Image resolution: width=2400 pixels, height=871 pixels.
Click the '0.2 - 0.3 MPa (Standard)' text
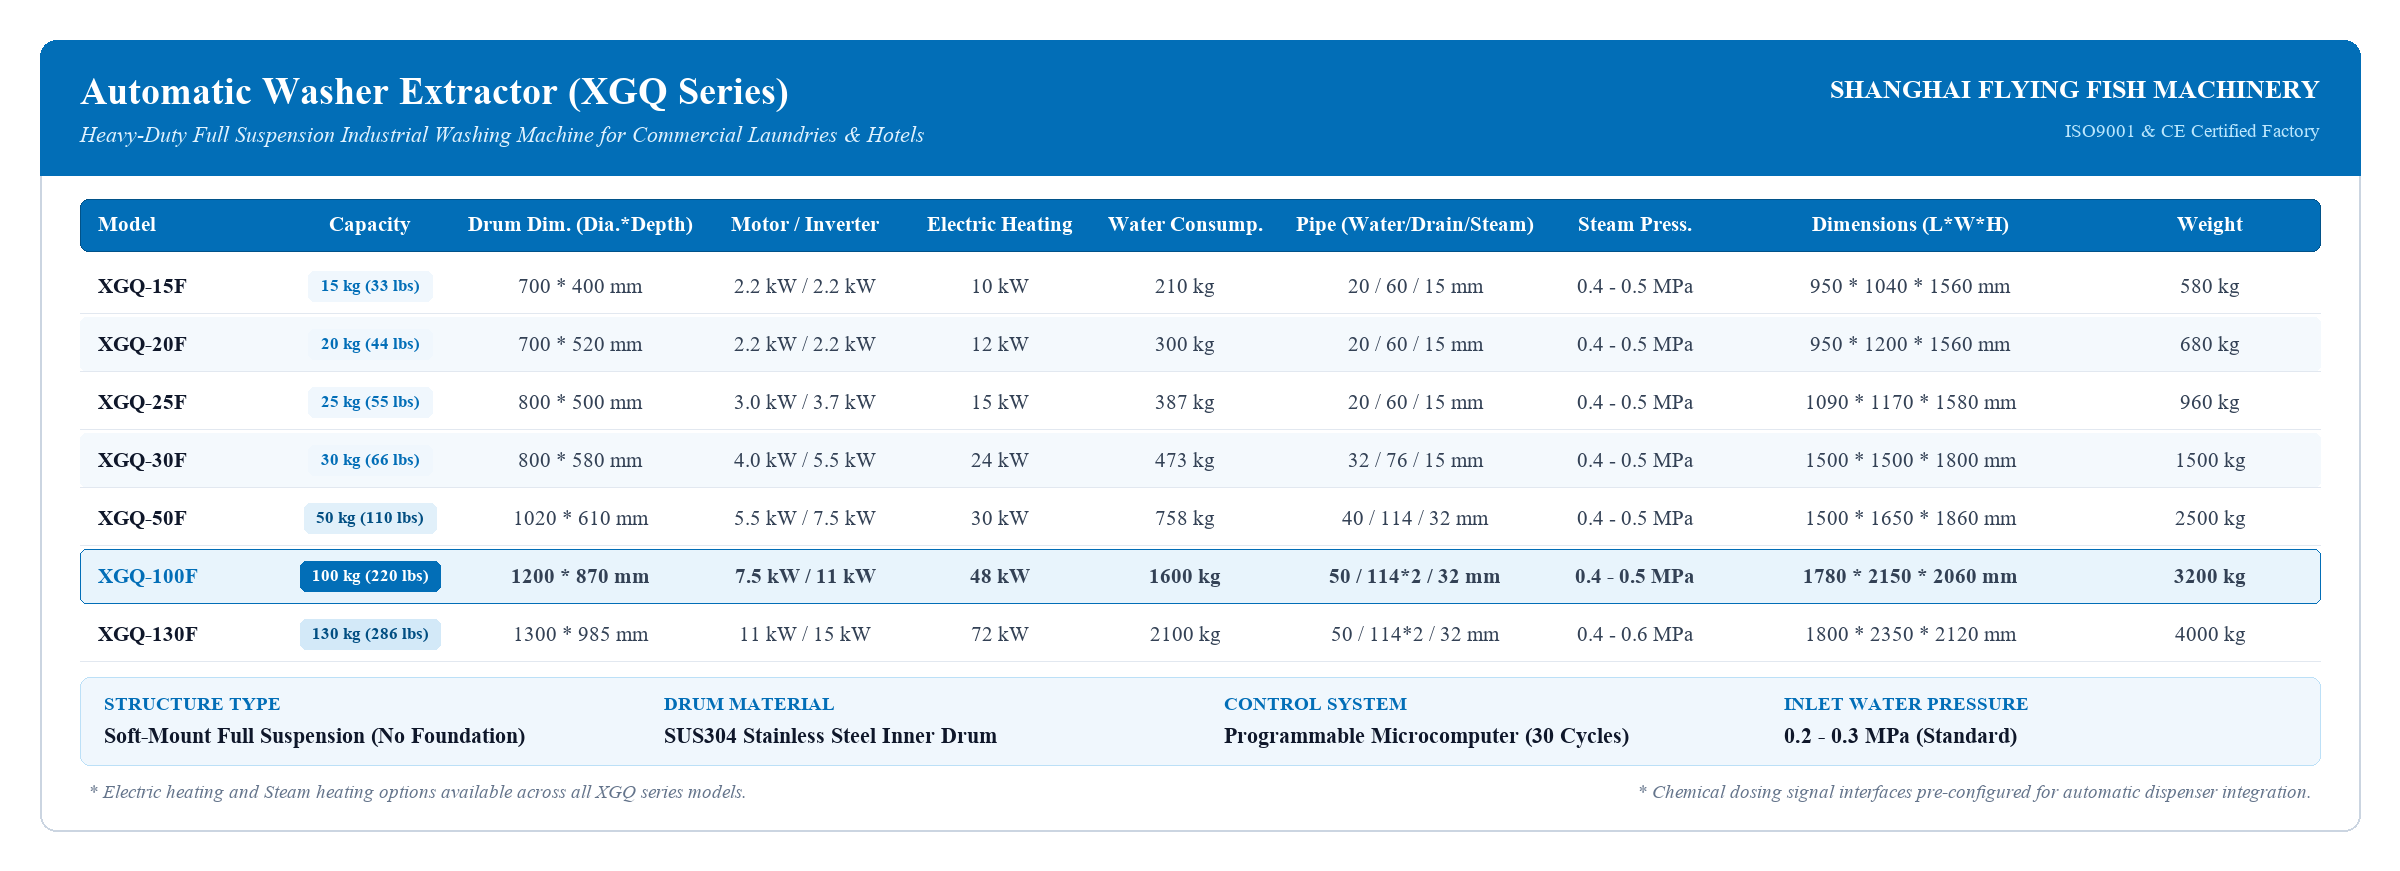[x=1900, y=736]
